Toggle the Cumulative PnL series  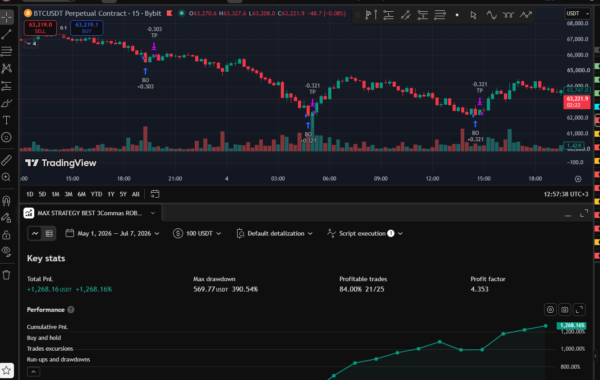[x=47, y=327]
